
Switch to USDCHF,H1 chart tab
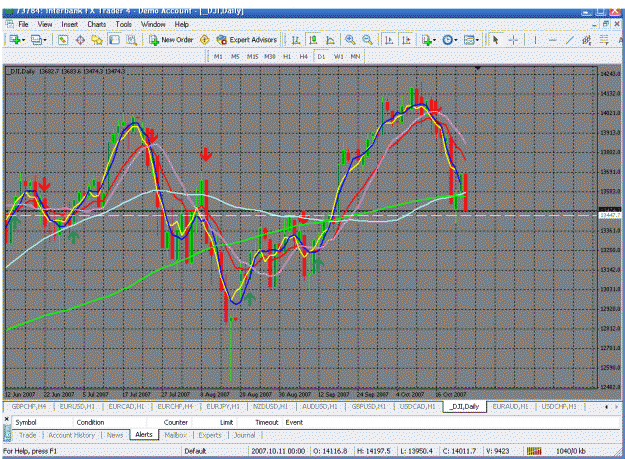point(559,407)
